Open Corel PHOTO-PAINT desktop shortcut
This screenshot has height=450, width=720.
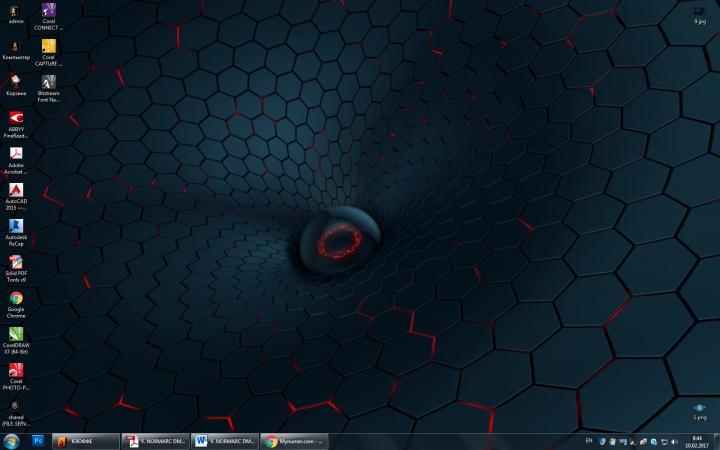pyautogui.click(x=16, y=377)
